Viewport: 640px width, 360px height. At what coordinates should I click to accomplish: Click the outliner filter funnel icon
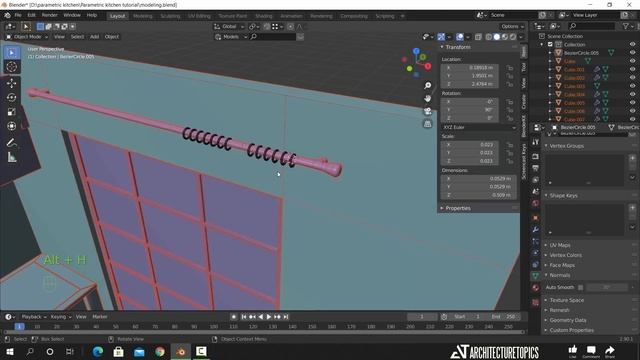[x=626, y=26]
